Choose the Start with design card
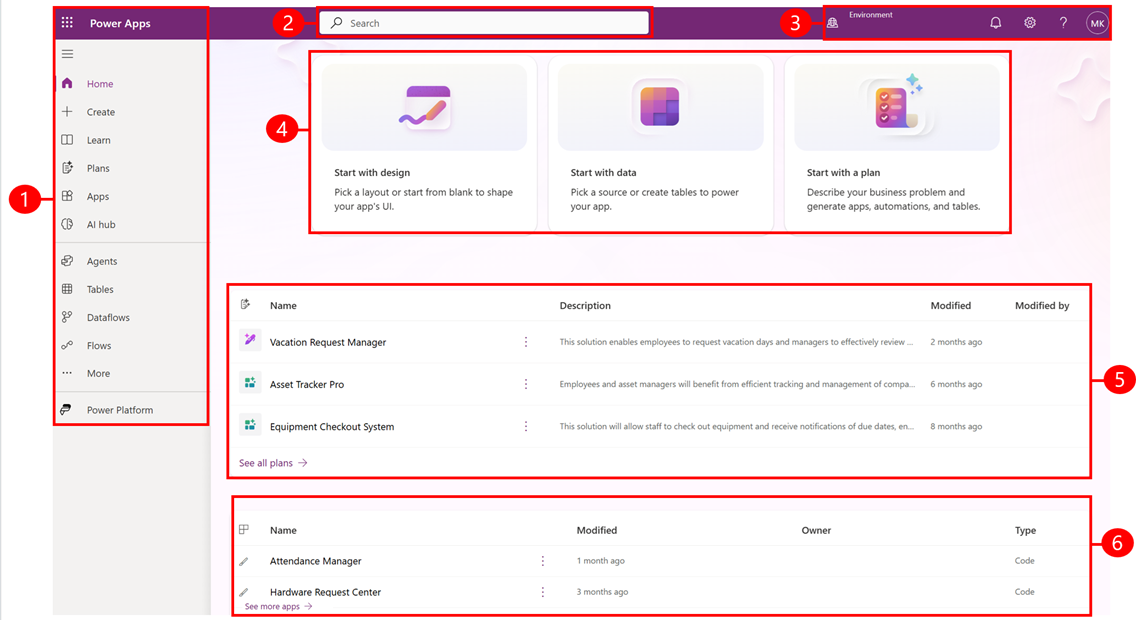The height and width of the screenshot is (620, 1136). pyautogui.click(x=424, y=143)
